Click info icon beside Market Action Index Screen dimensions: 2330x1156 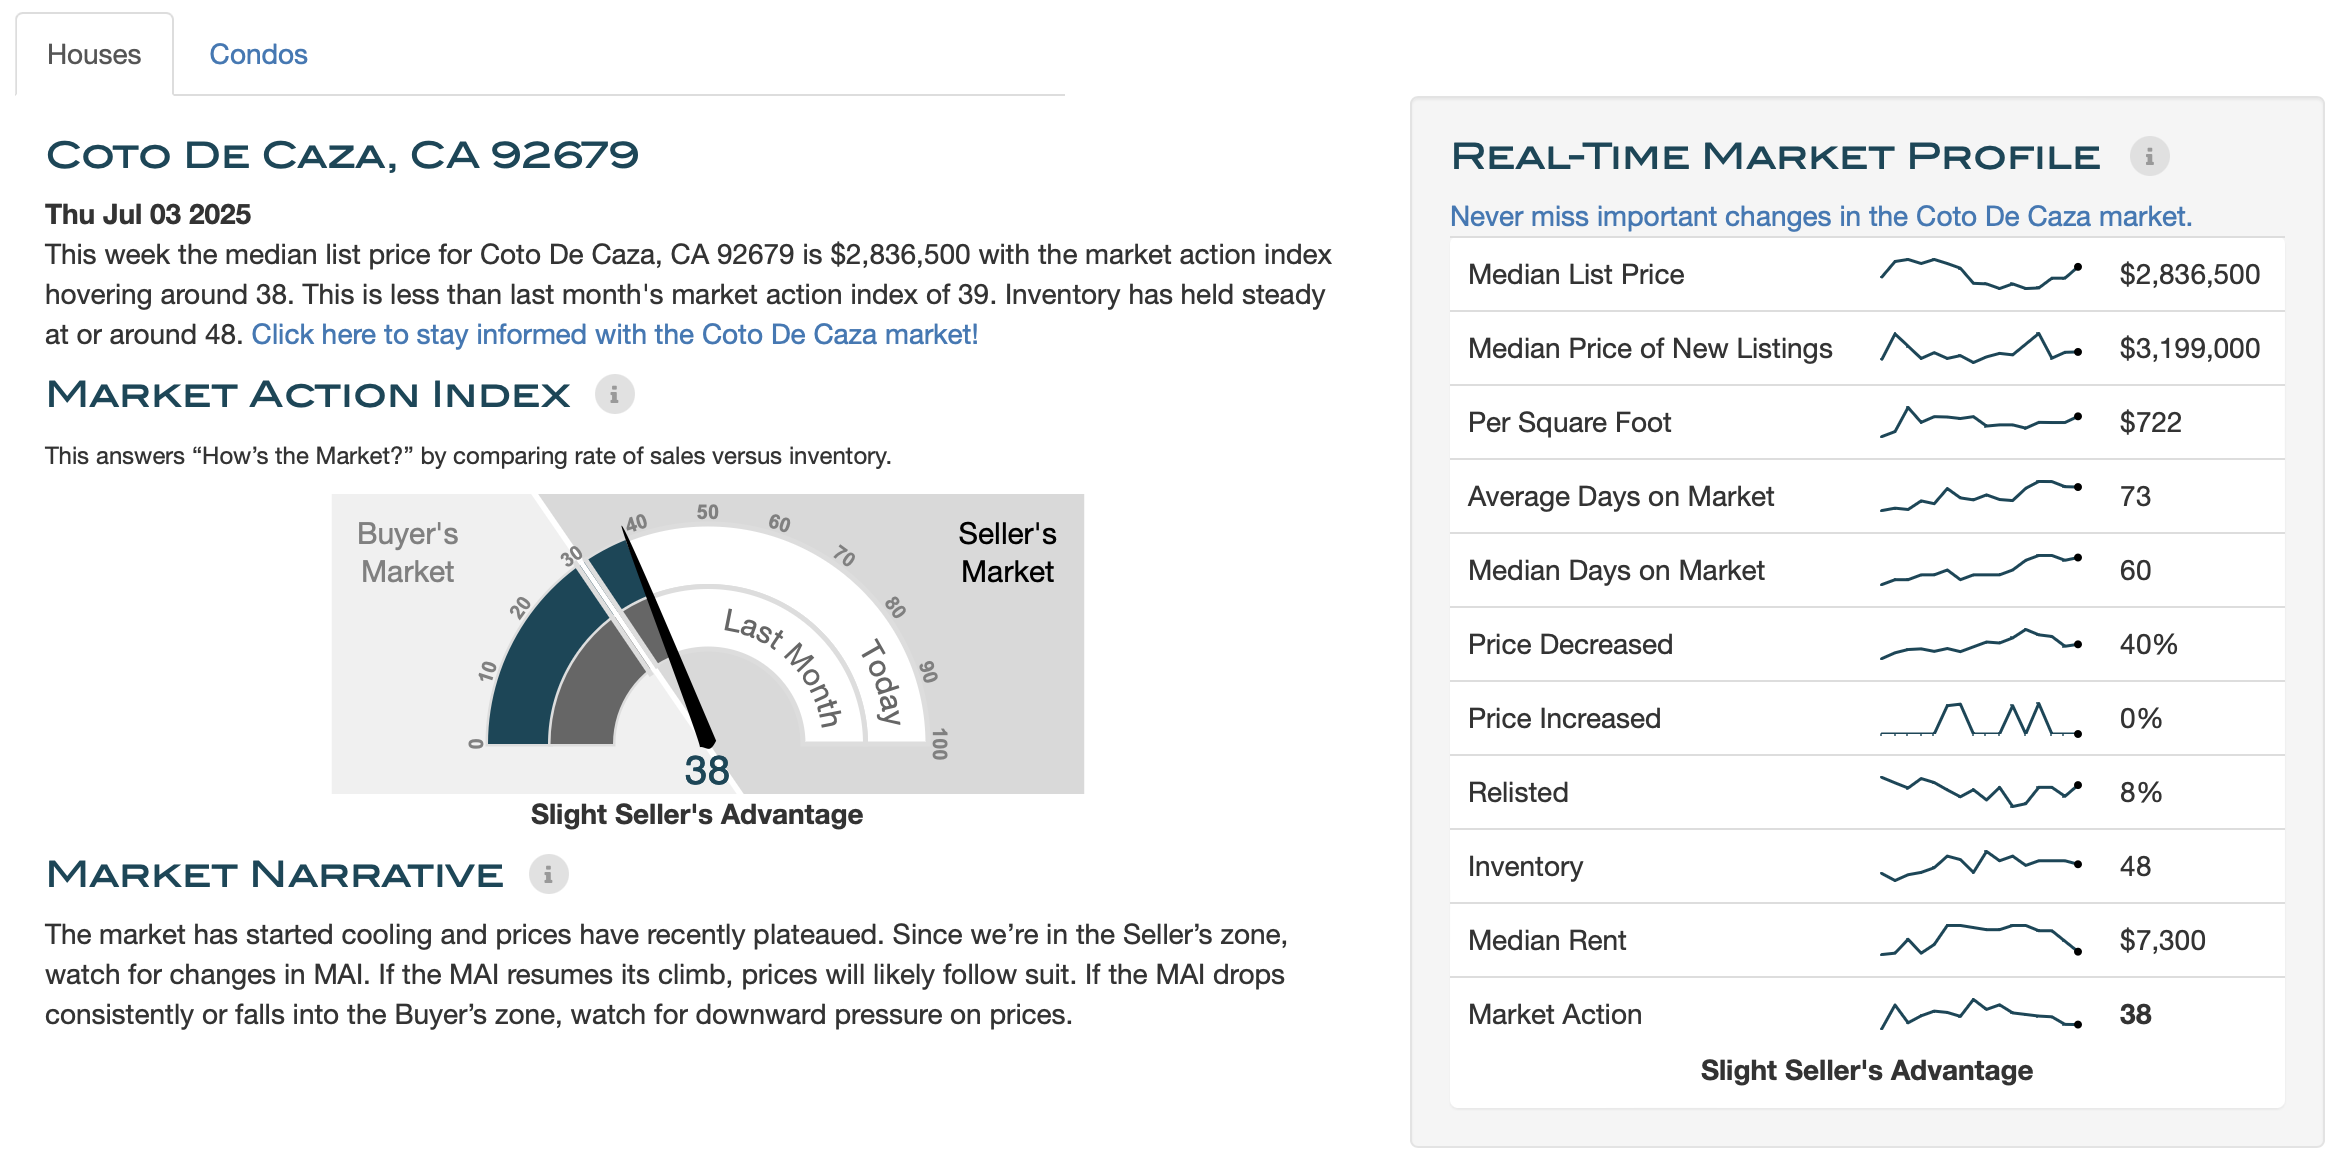(614, 395)
